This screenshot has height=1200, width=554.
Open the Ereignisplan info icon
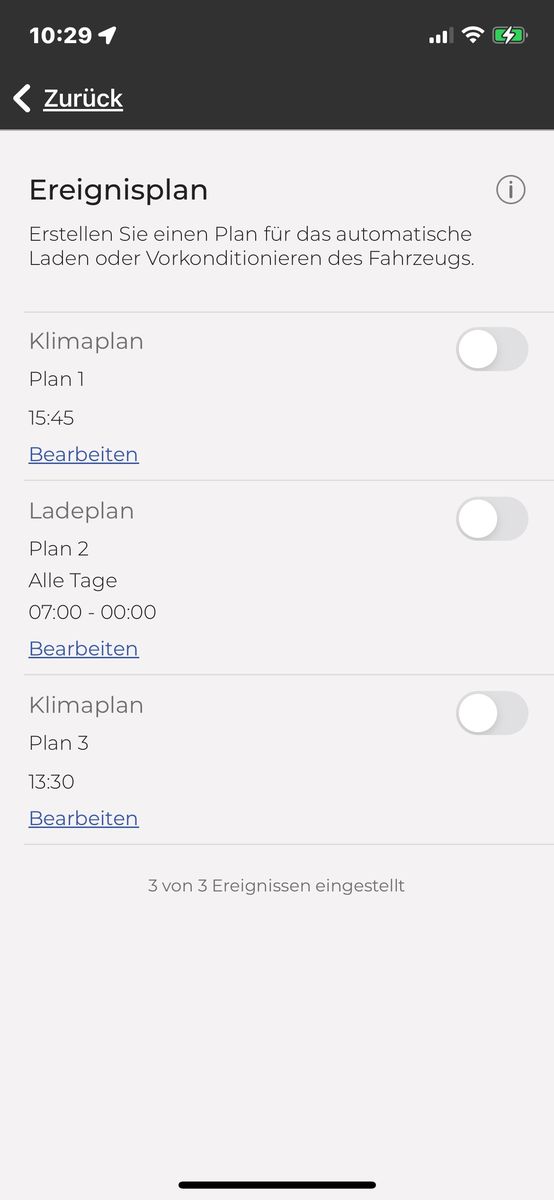[511, 189]
